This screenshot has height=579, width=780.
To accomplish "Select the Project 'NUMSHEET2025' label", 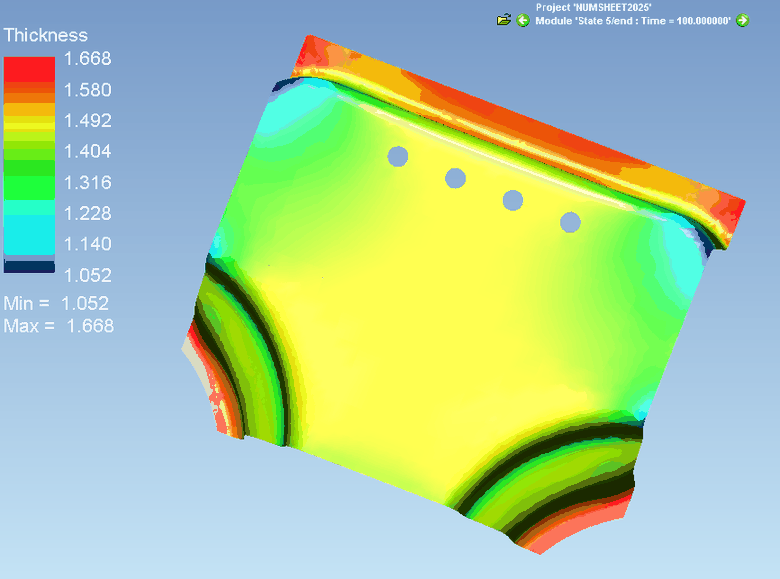I will coord(593,7).
